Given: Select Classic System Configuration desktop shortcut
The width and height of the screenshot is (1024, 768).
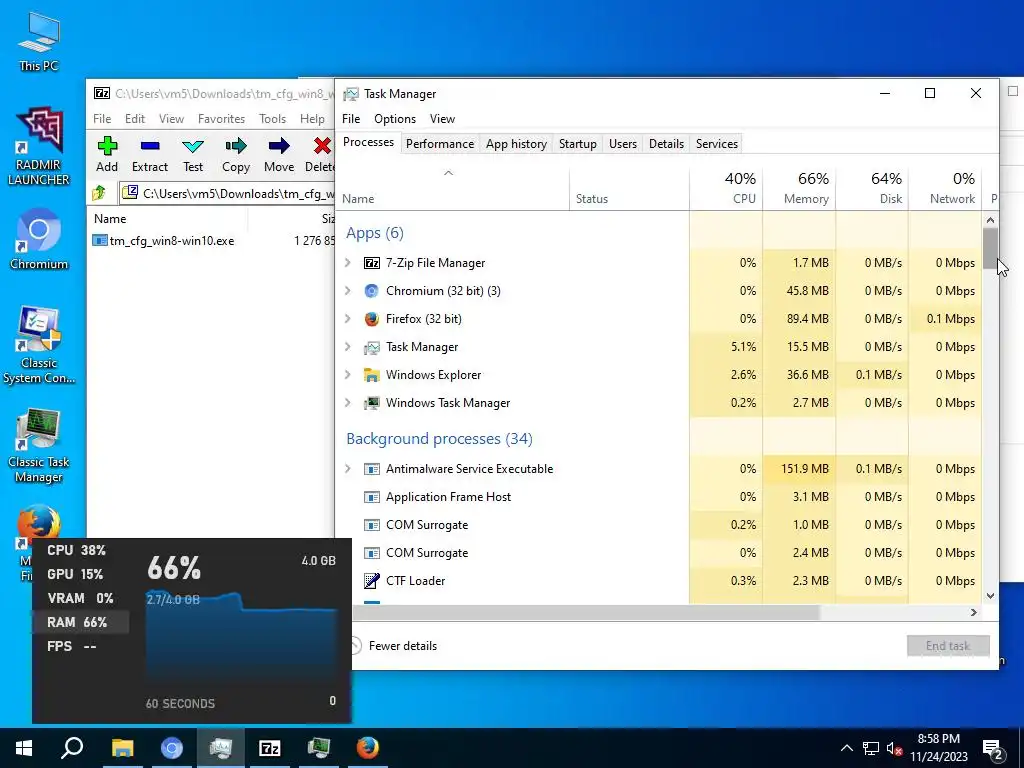Looking at the screenshot, I should (39, 345).
